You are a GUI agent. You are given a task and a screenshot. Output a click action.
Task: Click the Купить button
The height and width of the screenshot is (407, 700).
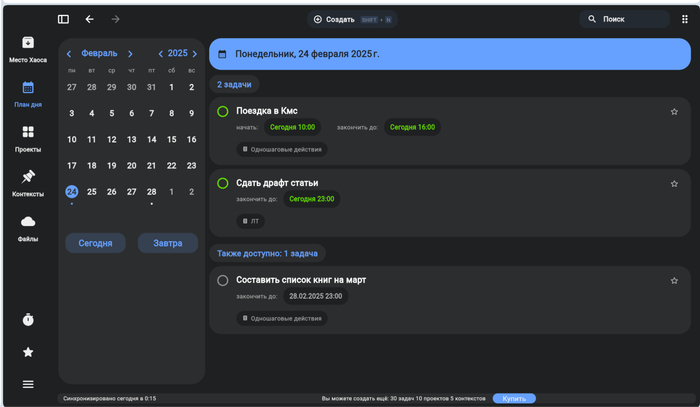[514, 398]
